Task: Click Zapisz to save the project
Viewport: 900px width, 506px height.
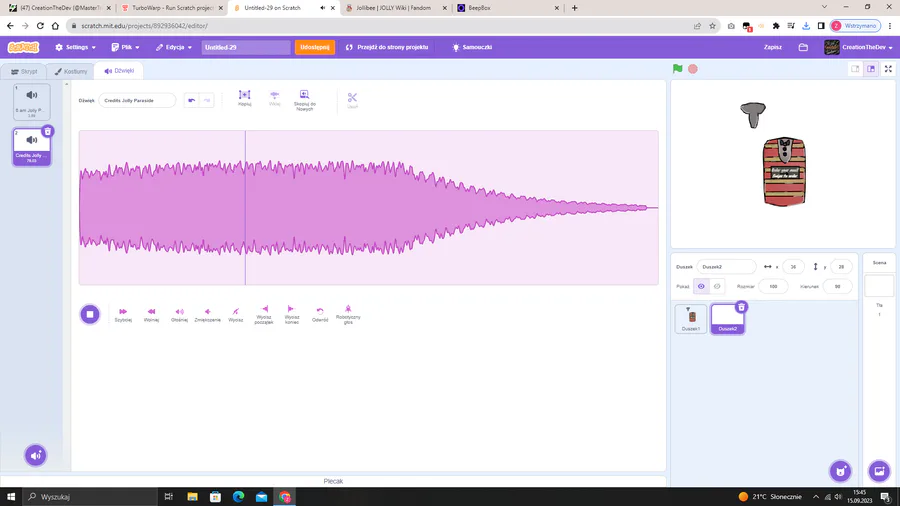Action: (773, 47)
